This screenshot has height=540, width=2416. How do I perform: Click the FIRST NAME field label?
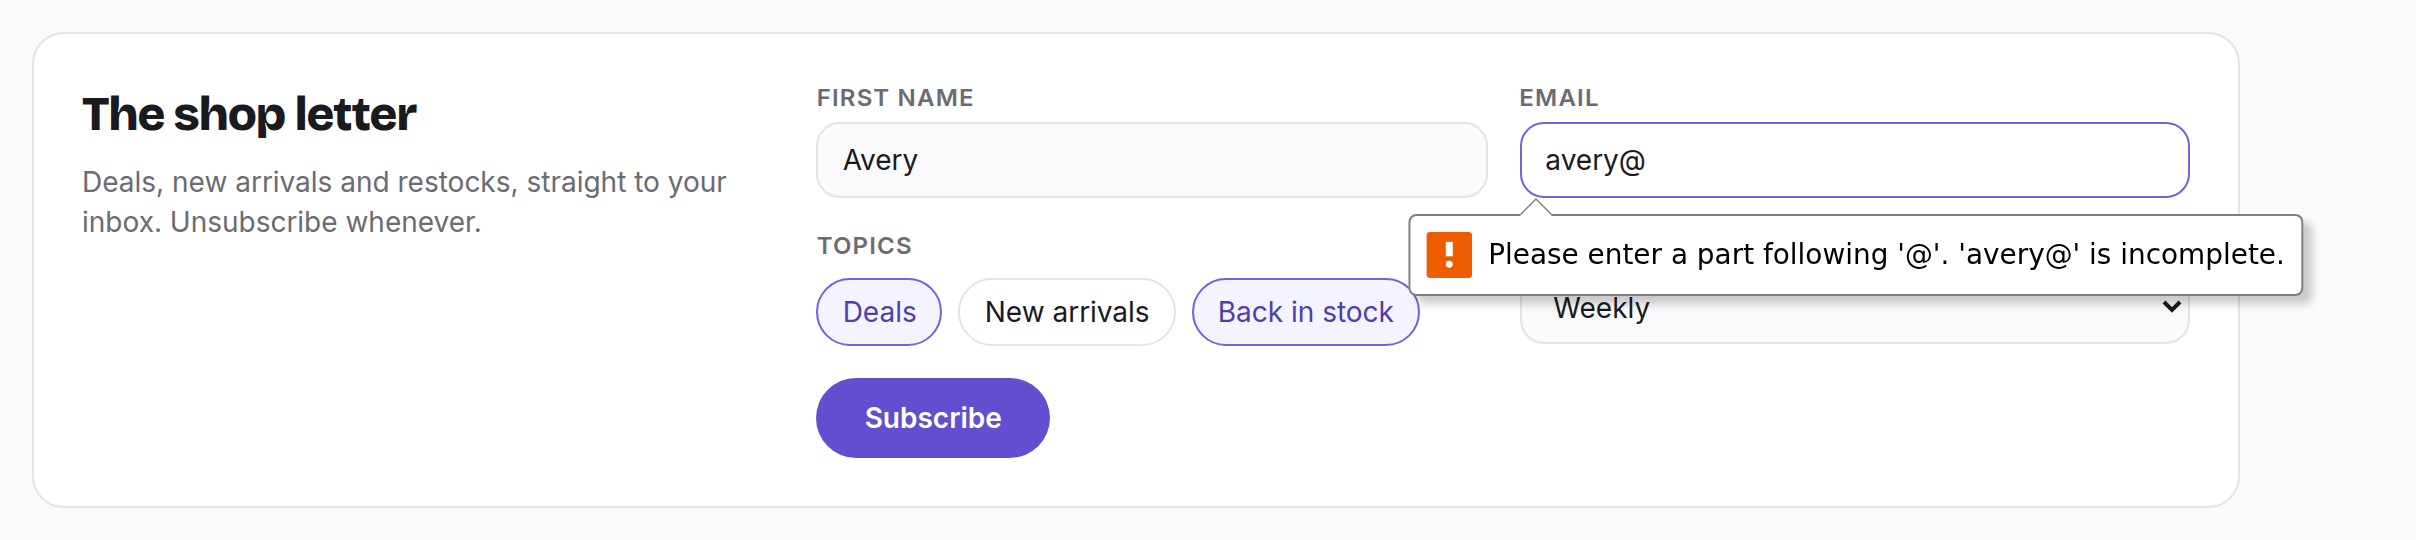895,98
